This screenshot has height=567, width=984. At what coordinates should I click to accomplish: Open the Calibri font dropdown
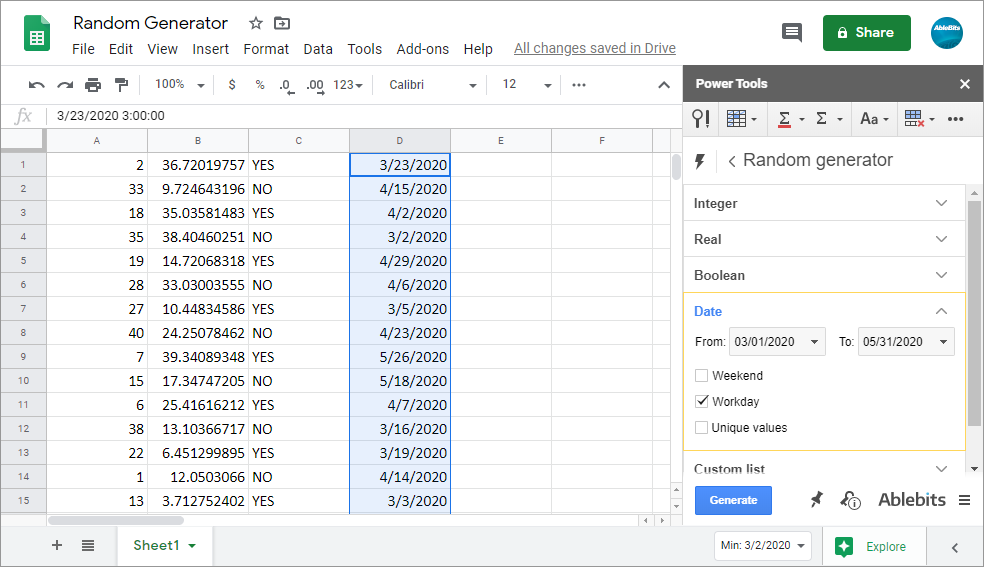coord(432,85)
